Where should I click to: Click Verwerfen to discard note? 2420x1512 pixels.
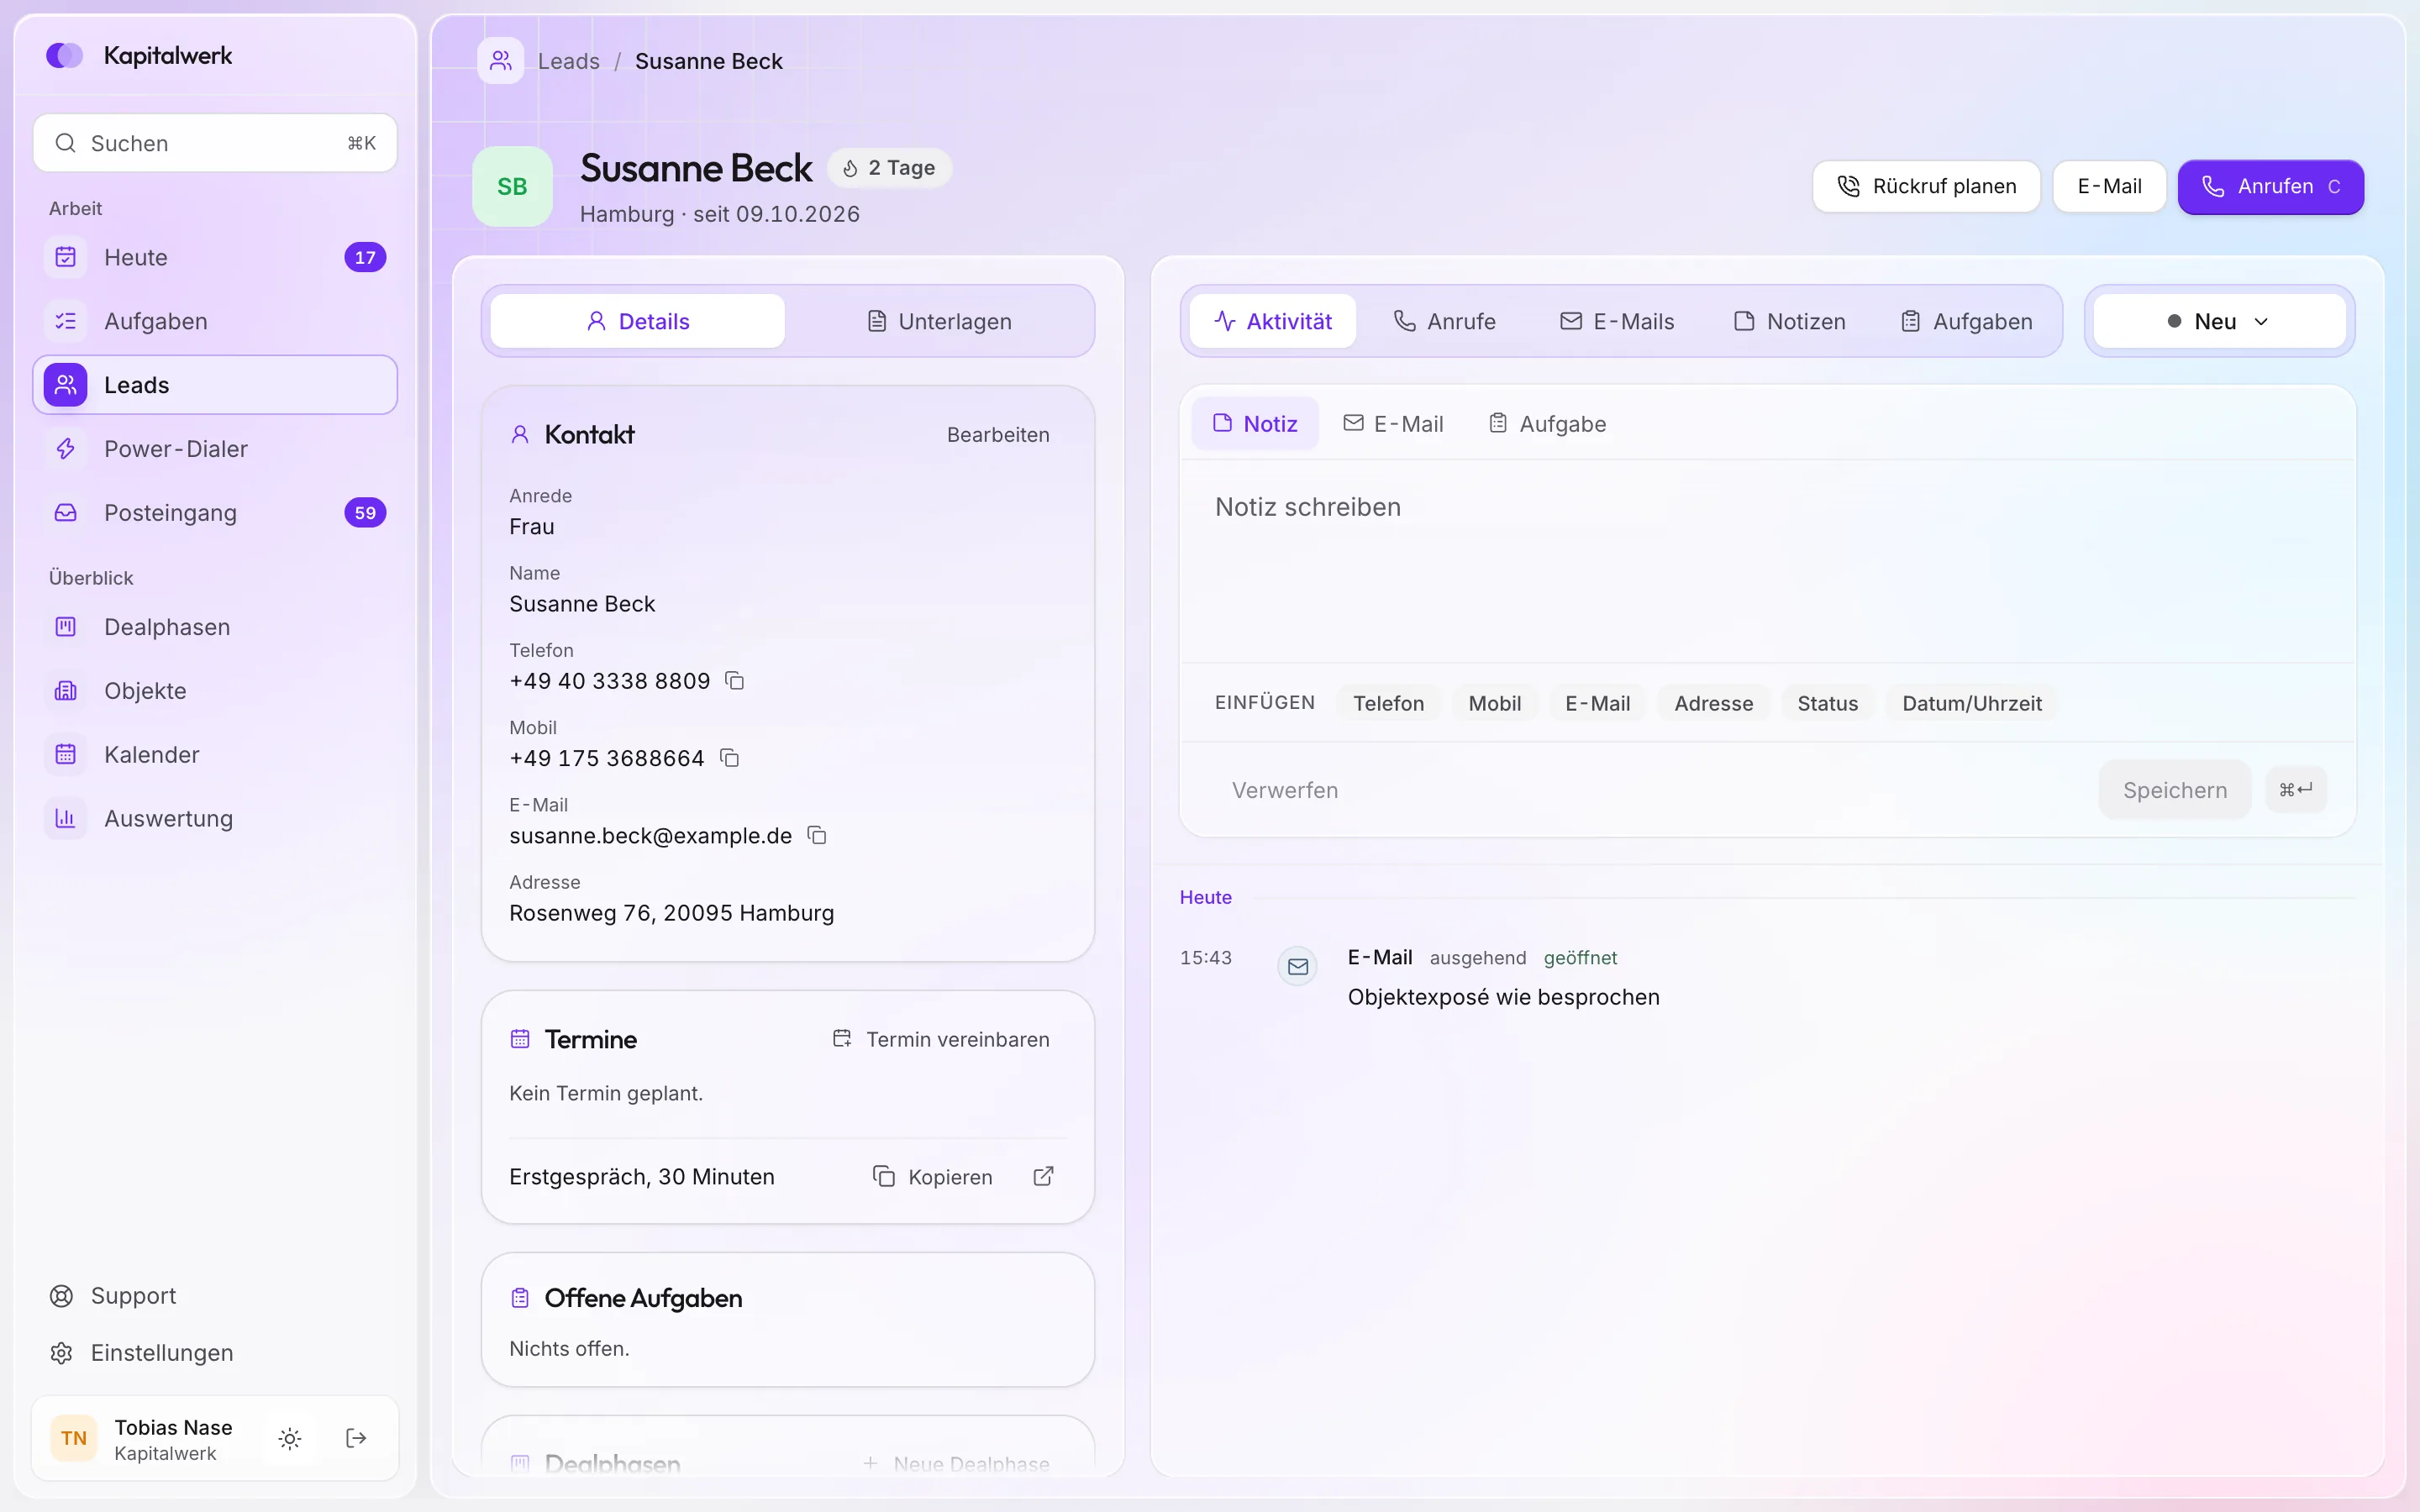(x=1284, y=790)
